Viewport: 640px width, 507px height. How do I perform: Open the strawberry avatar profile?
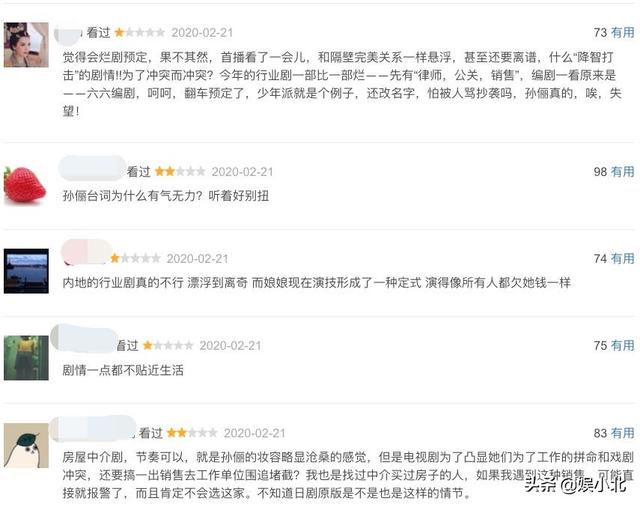coord(25,185)
